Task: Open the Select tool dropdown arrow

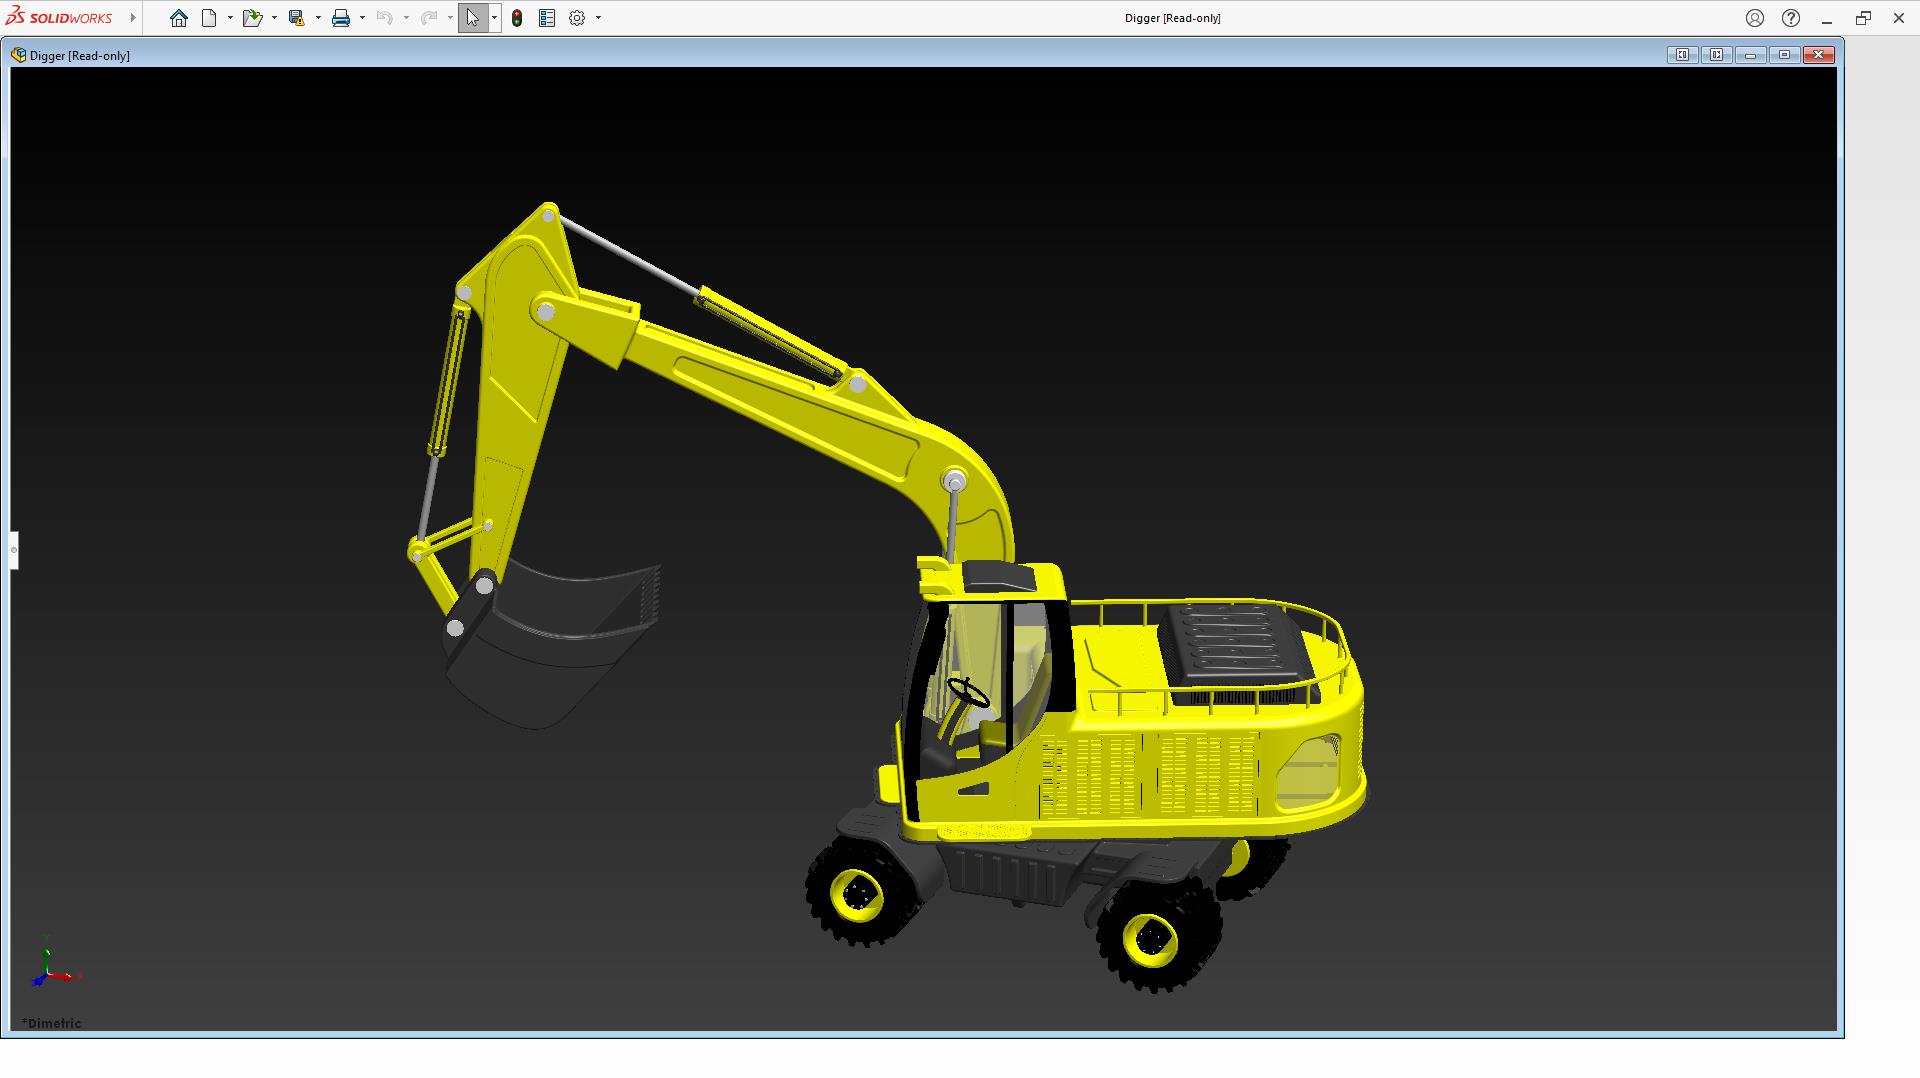Action: 494,18
